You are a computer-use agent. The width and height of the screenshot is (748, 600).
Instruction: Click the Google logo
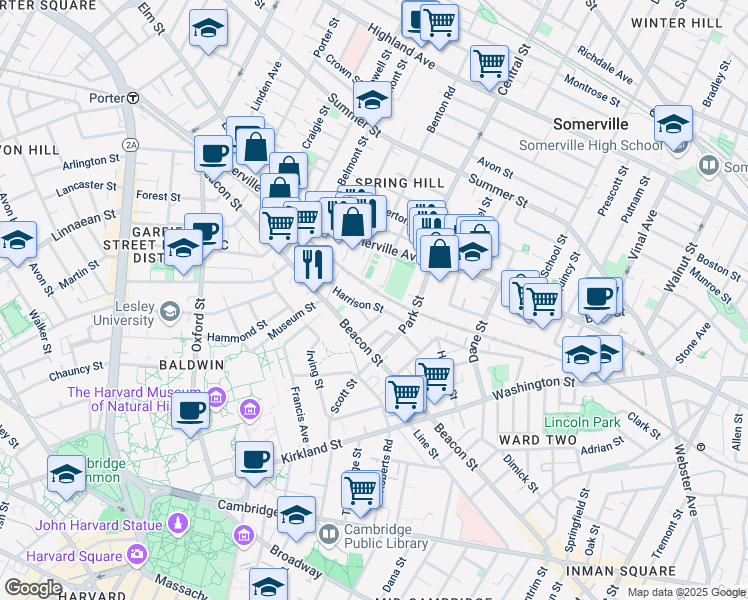coord(33,588)
